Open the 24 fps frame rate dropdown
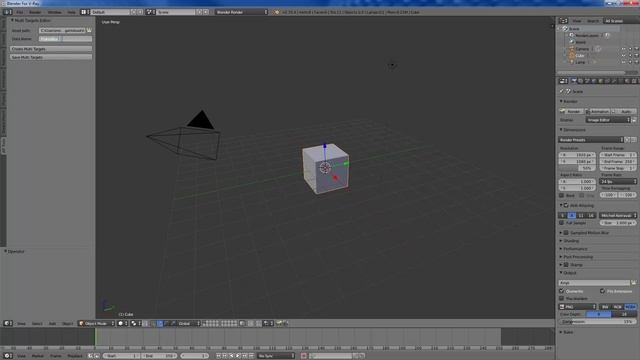 (618, 181)
